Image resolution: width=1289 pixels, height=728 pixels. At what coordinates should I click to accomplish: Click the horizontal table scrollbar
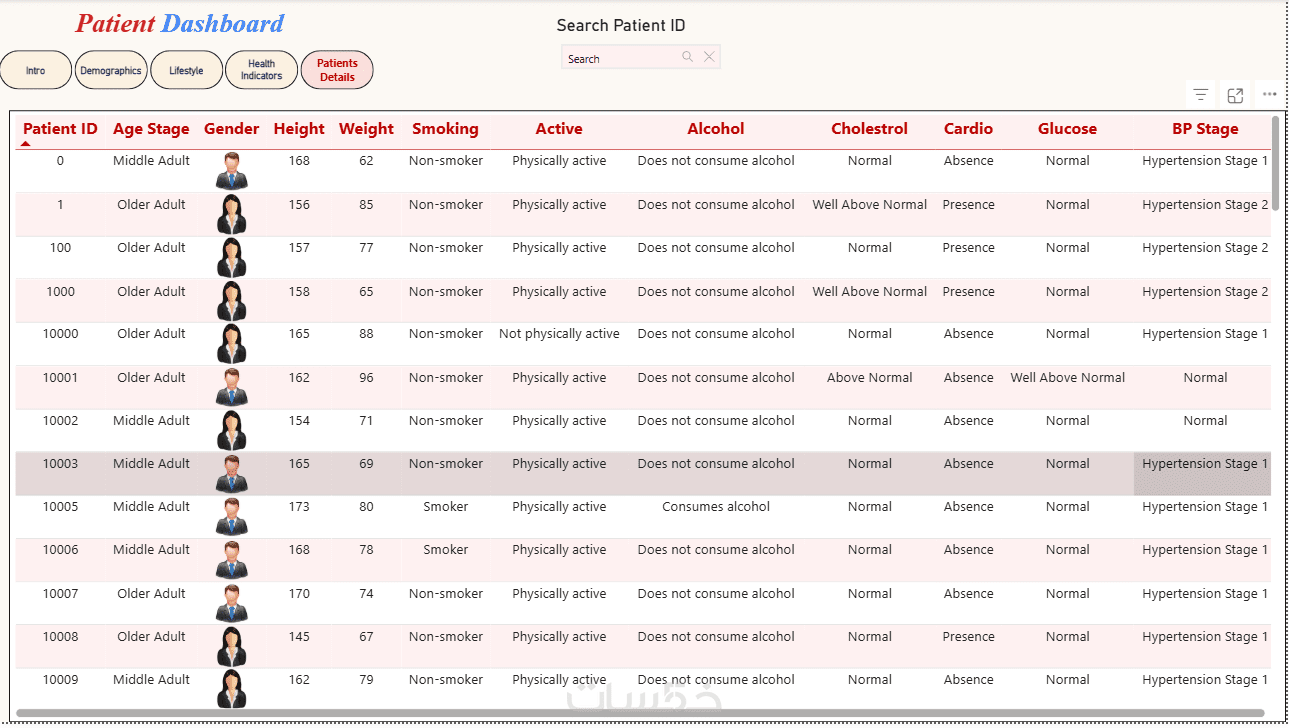(640, 713)
